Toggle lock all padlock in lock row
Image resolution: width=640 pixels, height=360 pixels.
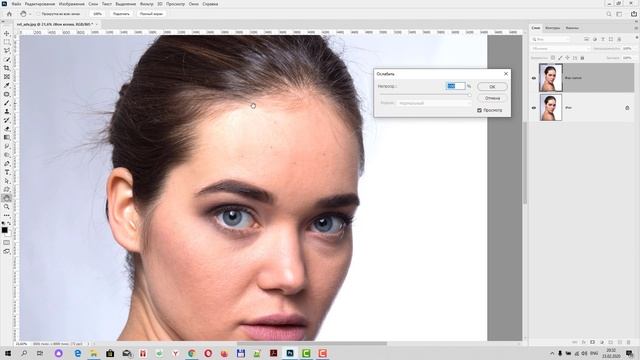coord(582,58)
